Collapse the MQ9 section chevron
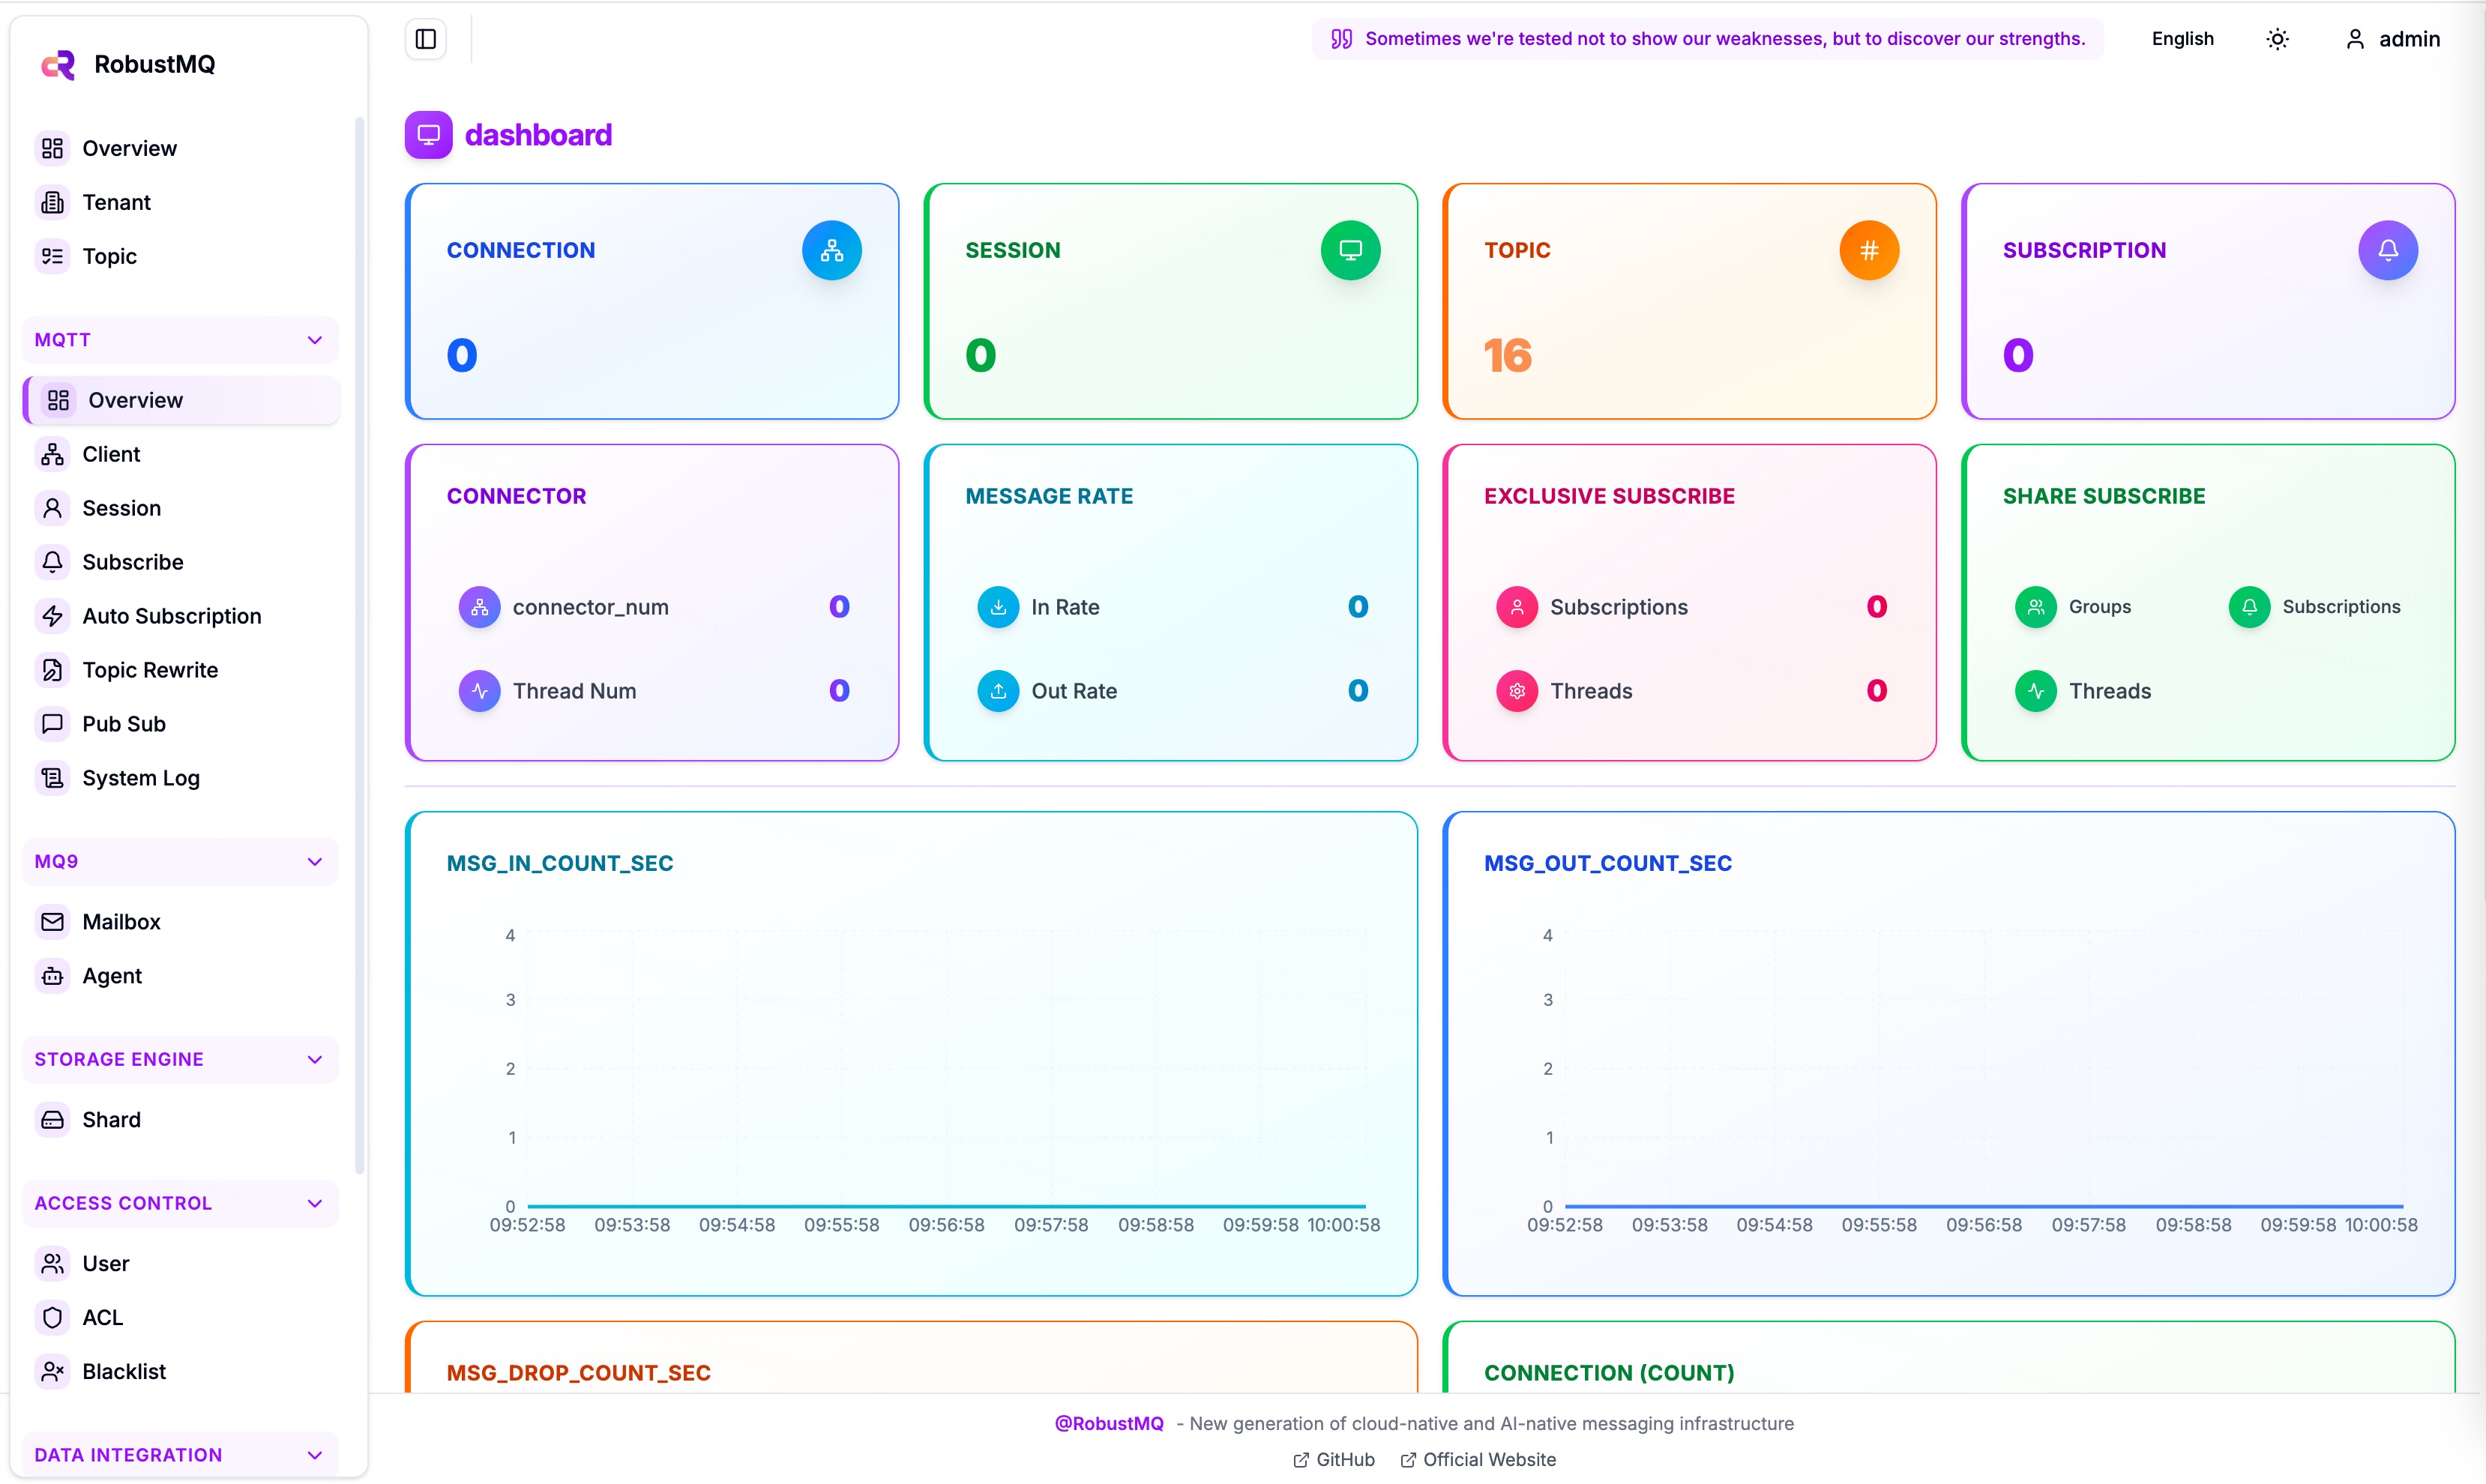This screenshot has width=2486, height=1484. click(x=315, y=862)
